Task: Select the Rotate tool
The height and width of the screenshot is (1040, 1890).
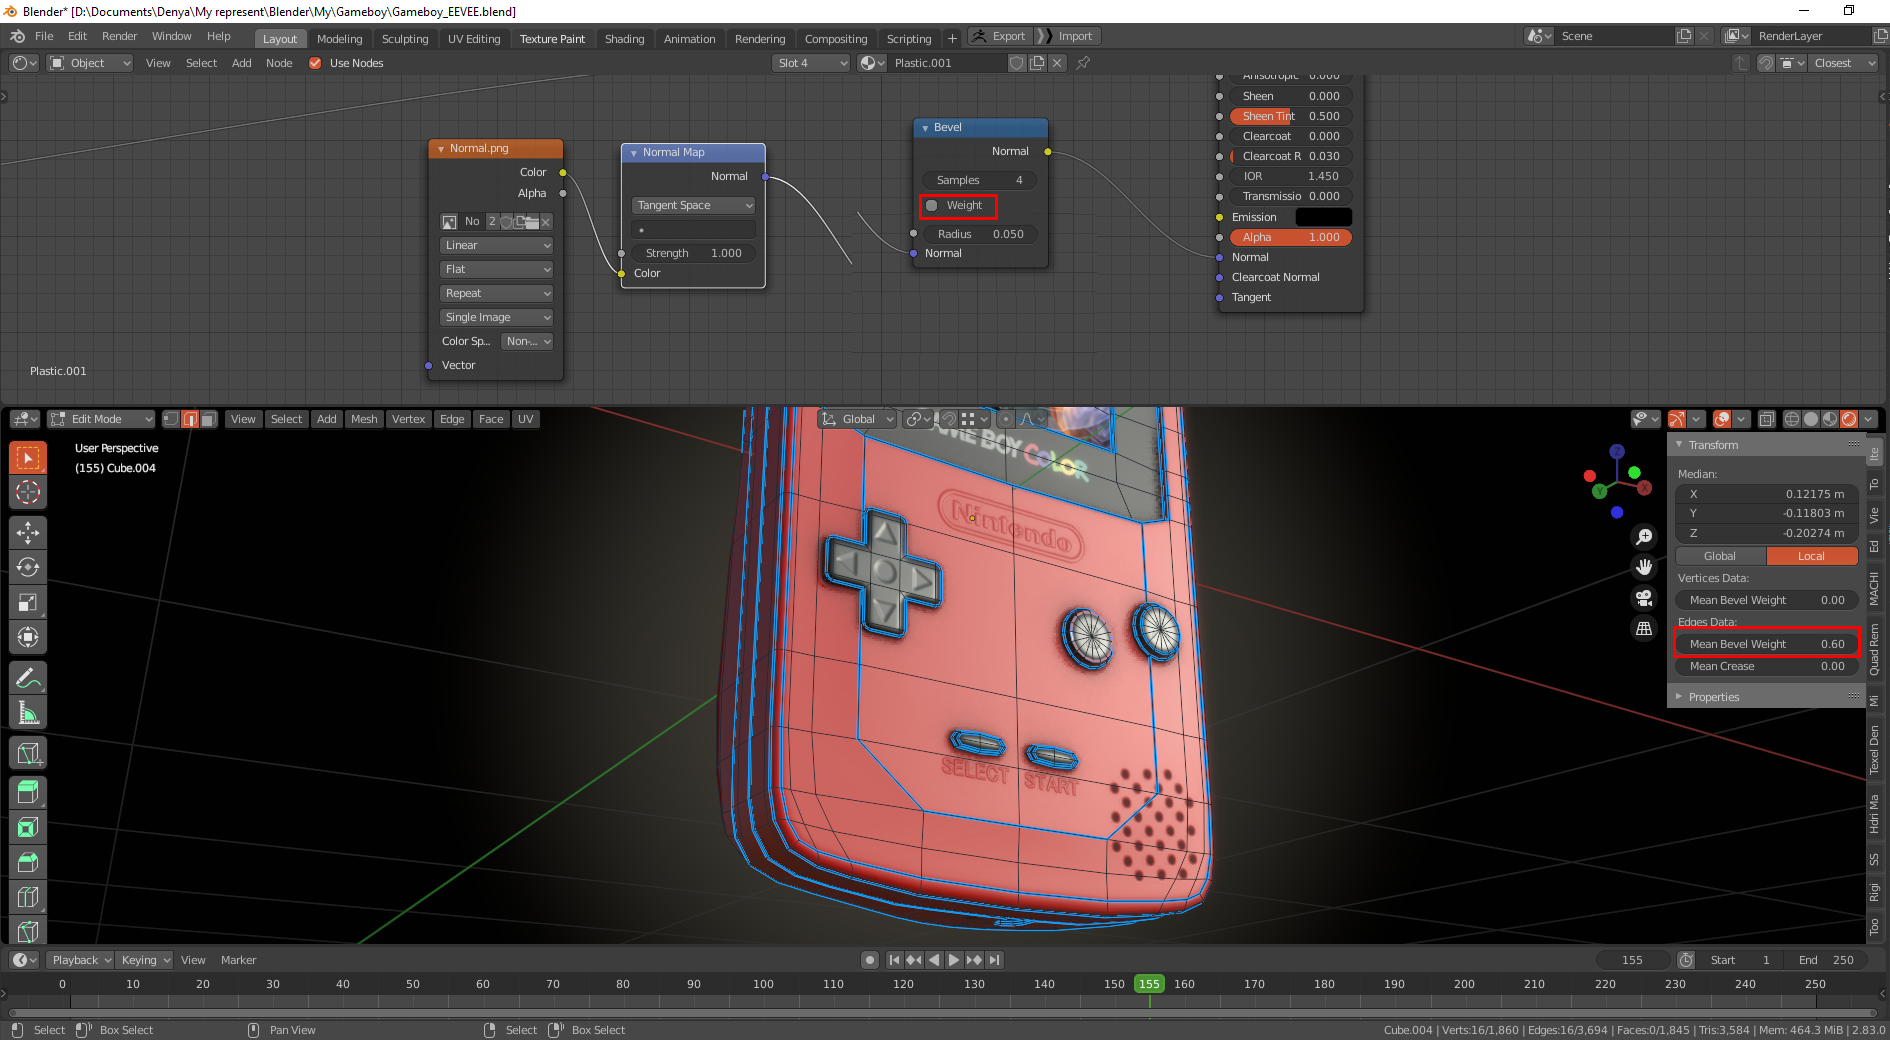Action: pos(28,567)
